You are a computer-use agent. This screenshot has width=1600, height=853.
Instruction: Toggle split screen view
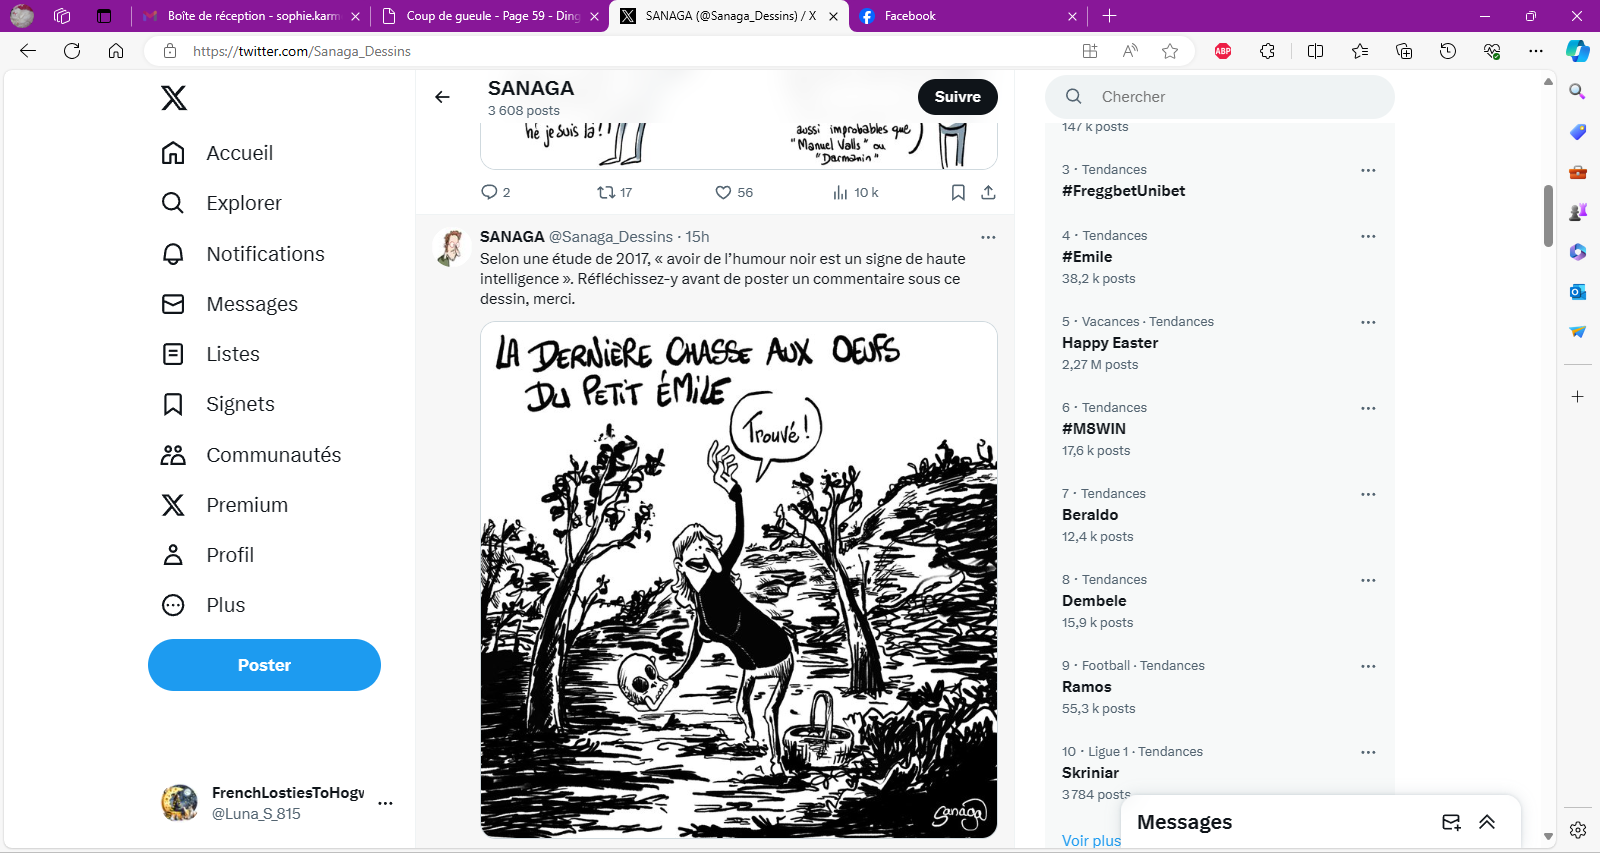[1315, 51]
